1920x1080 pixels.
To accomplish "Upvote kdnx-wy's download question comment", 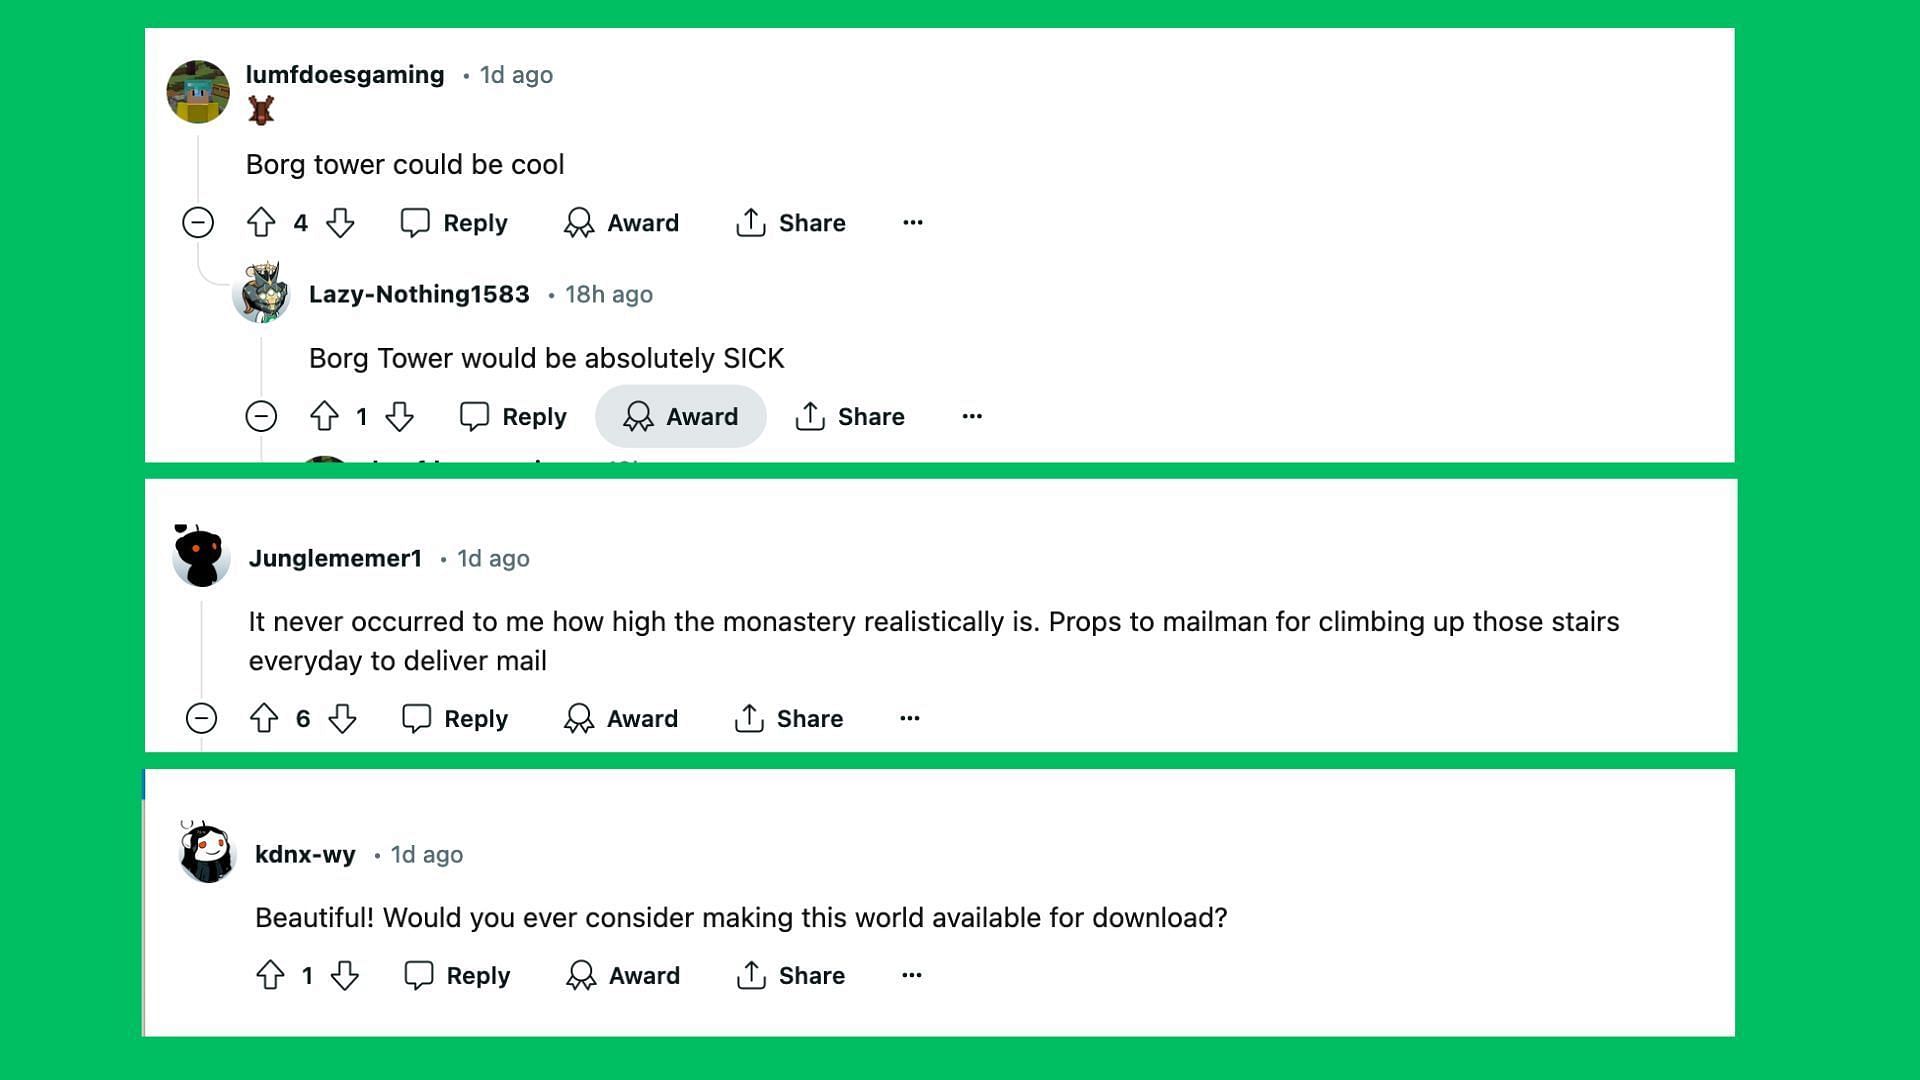I will pyautogui.click(x=270, y=975).
